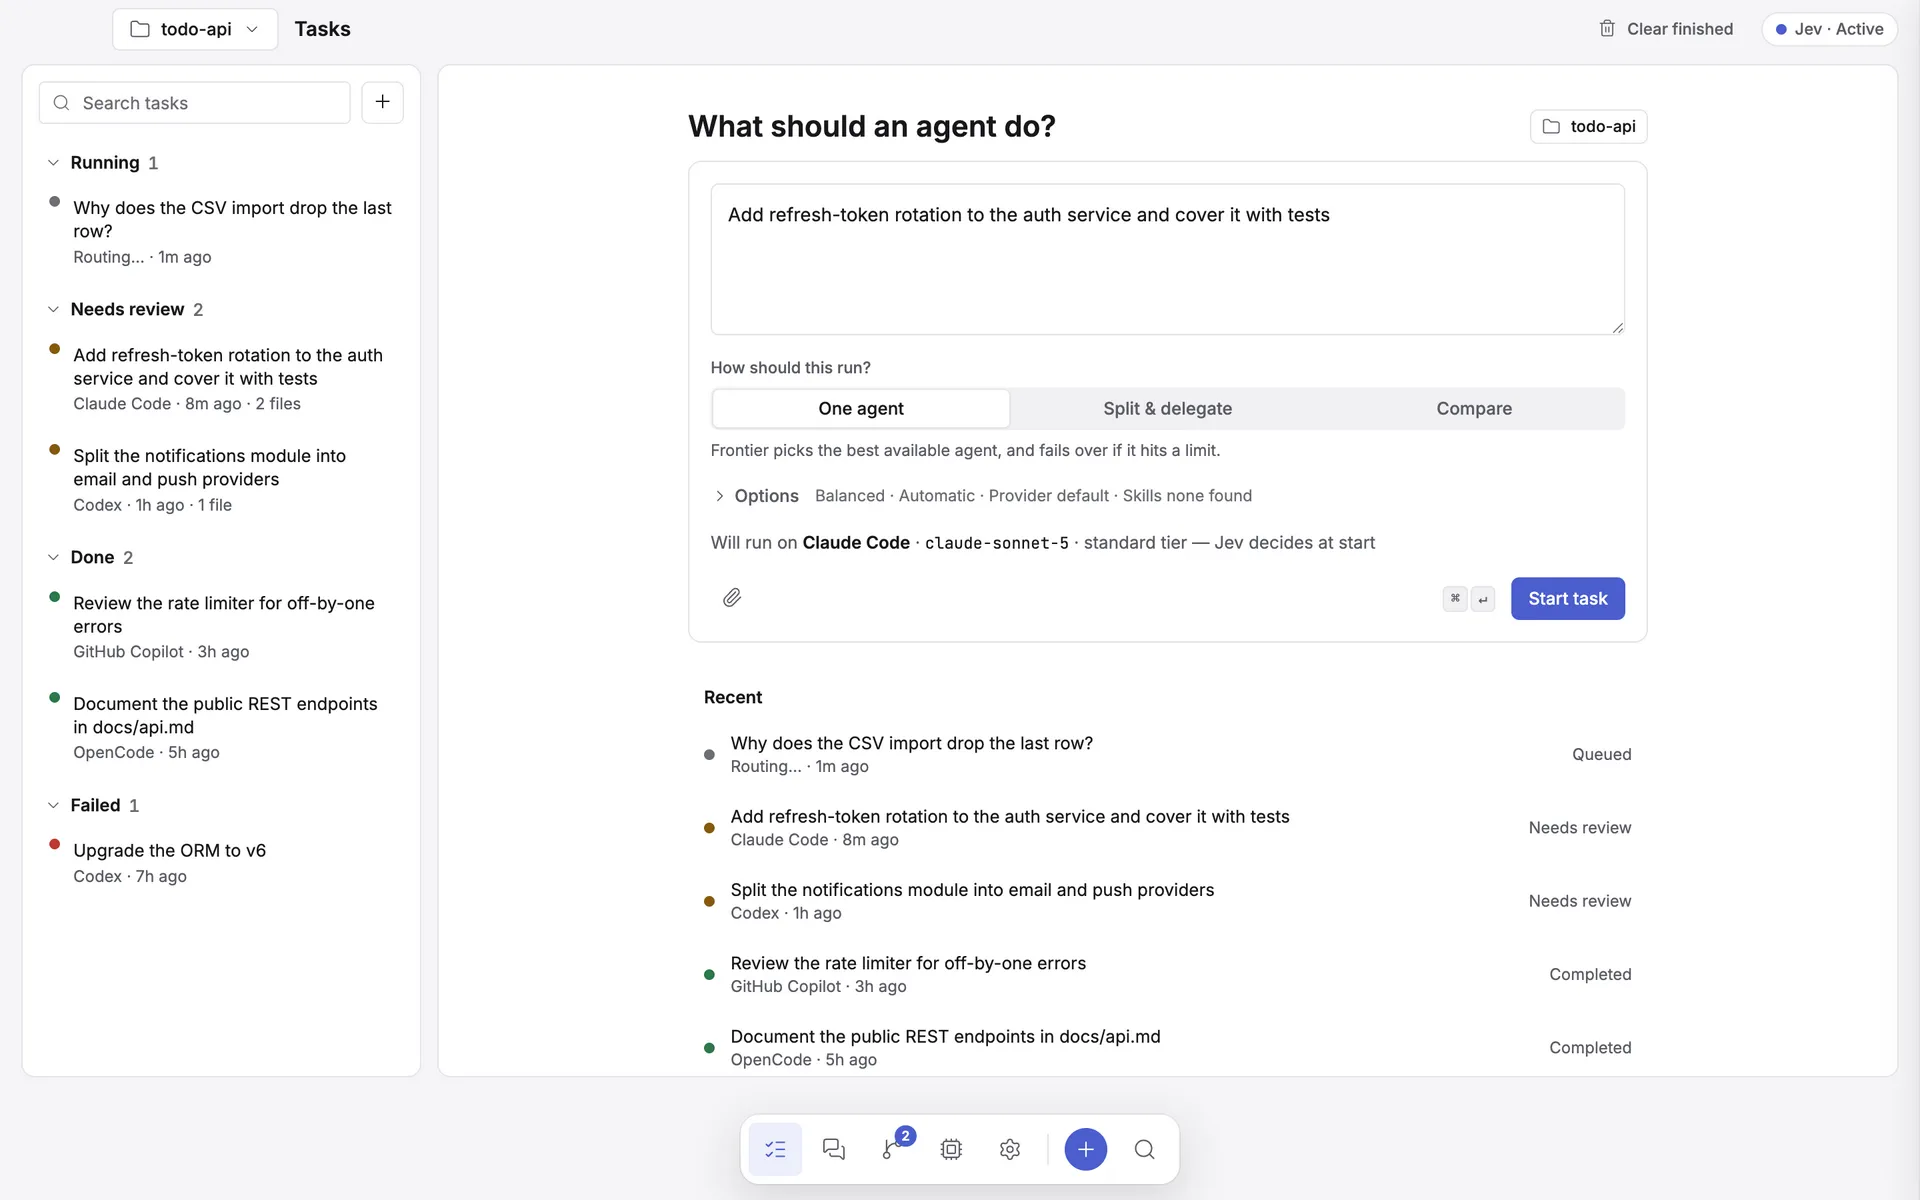Click the paperclip attach icon
The width and height of the screenshot is (1920, 1200).
732,598
